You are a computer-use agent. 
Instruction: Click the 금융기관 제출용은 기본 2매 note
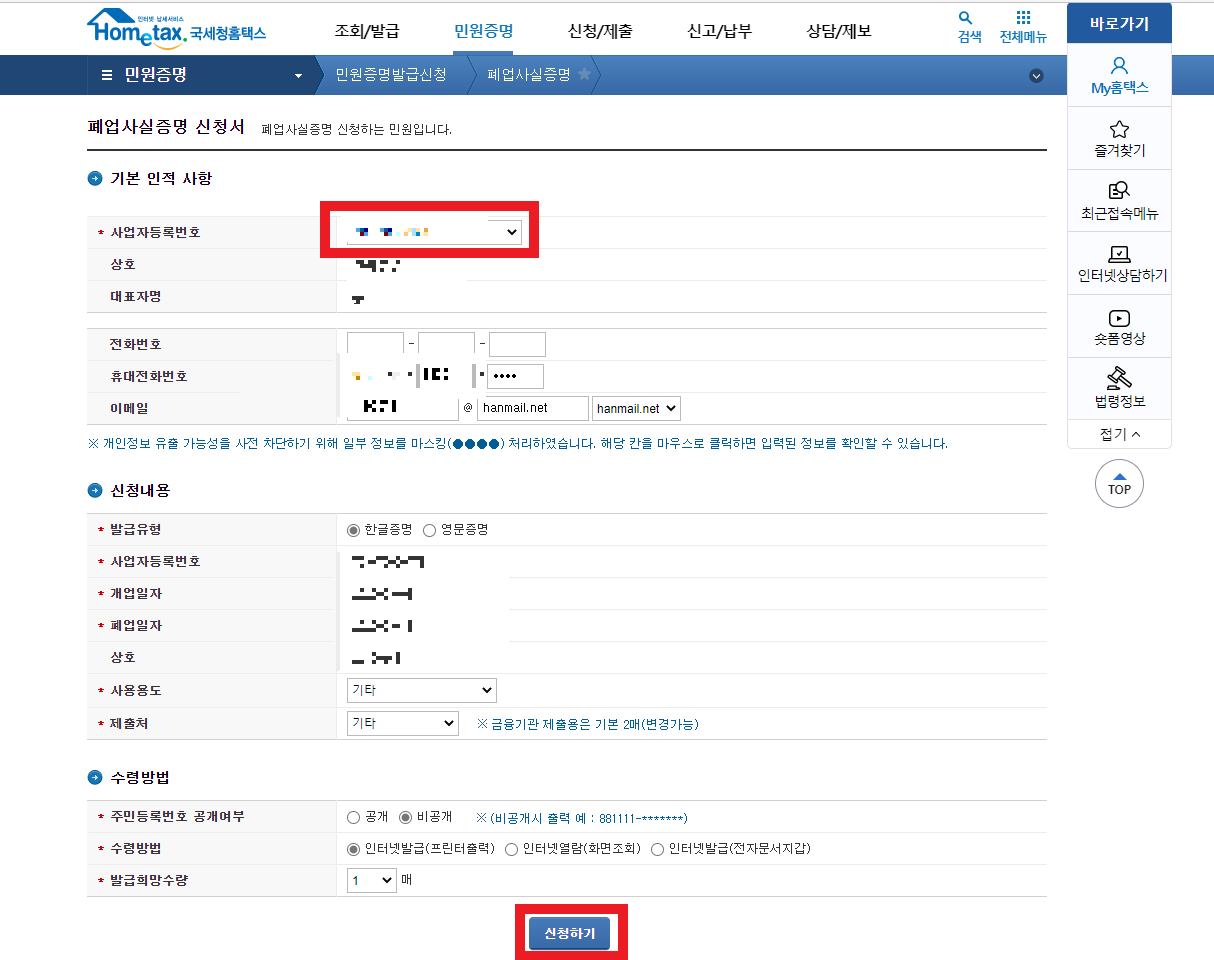click(x=587, y=724)
